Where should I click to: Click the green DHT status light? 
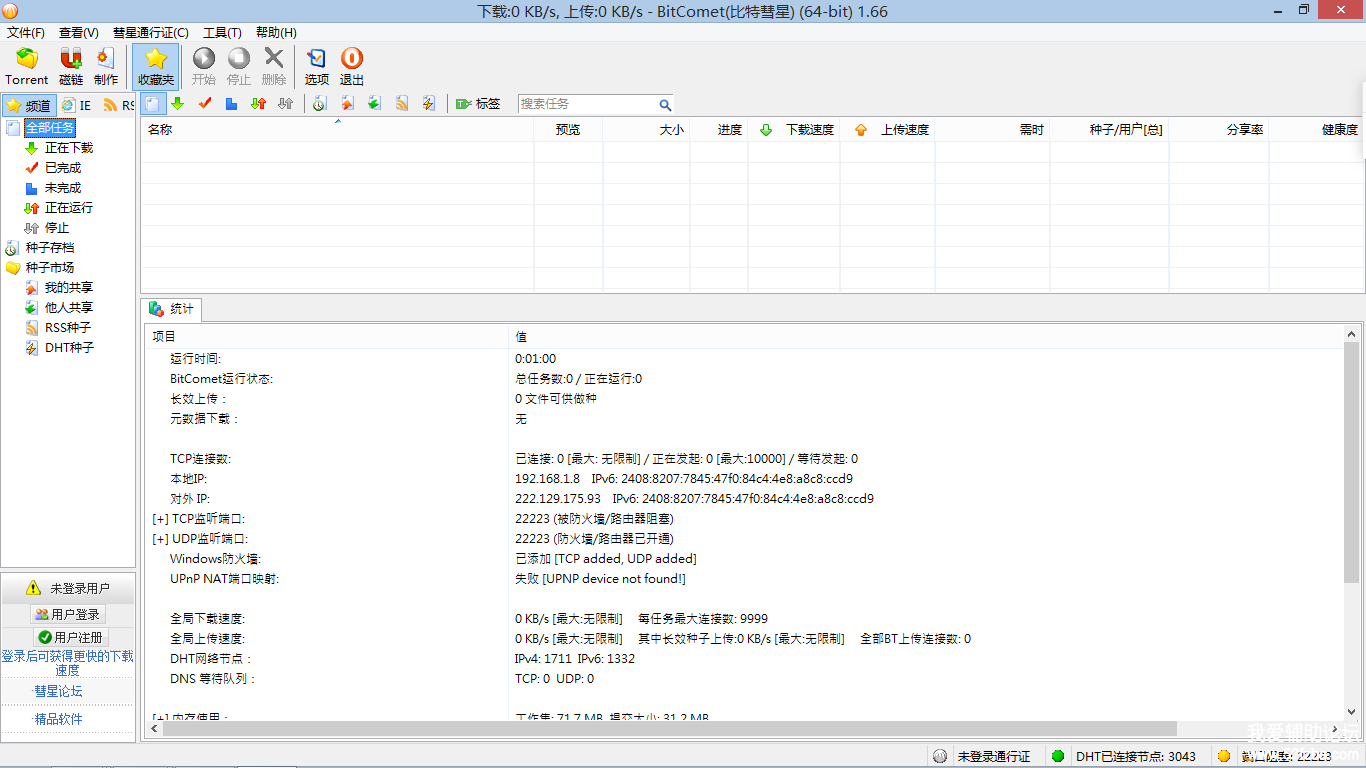(1058, 757)
